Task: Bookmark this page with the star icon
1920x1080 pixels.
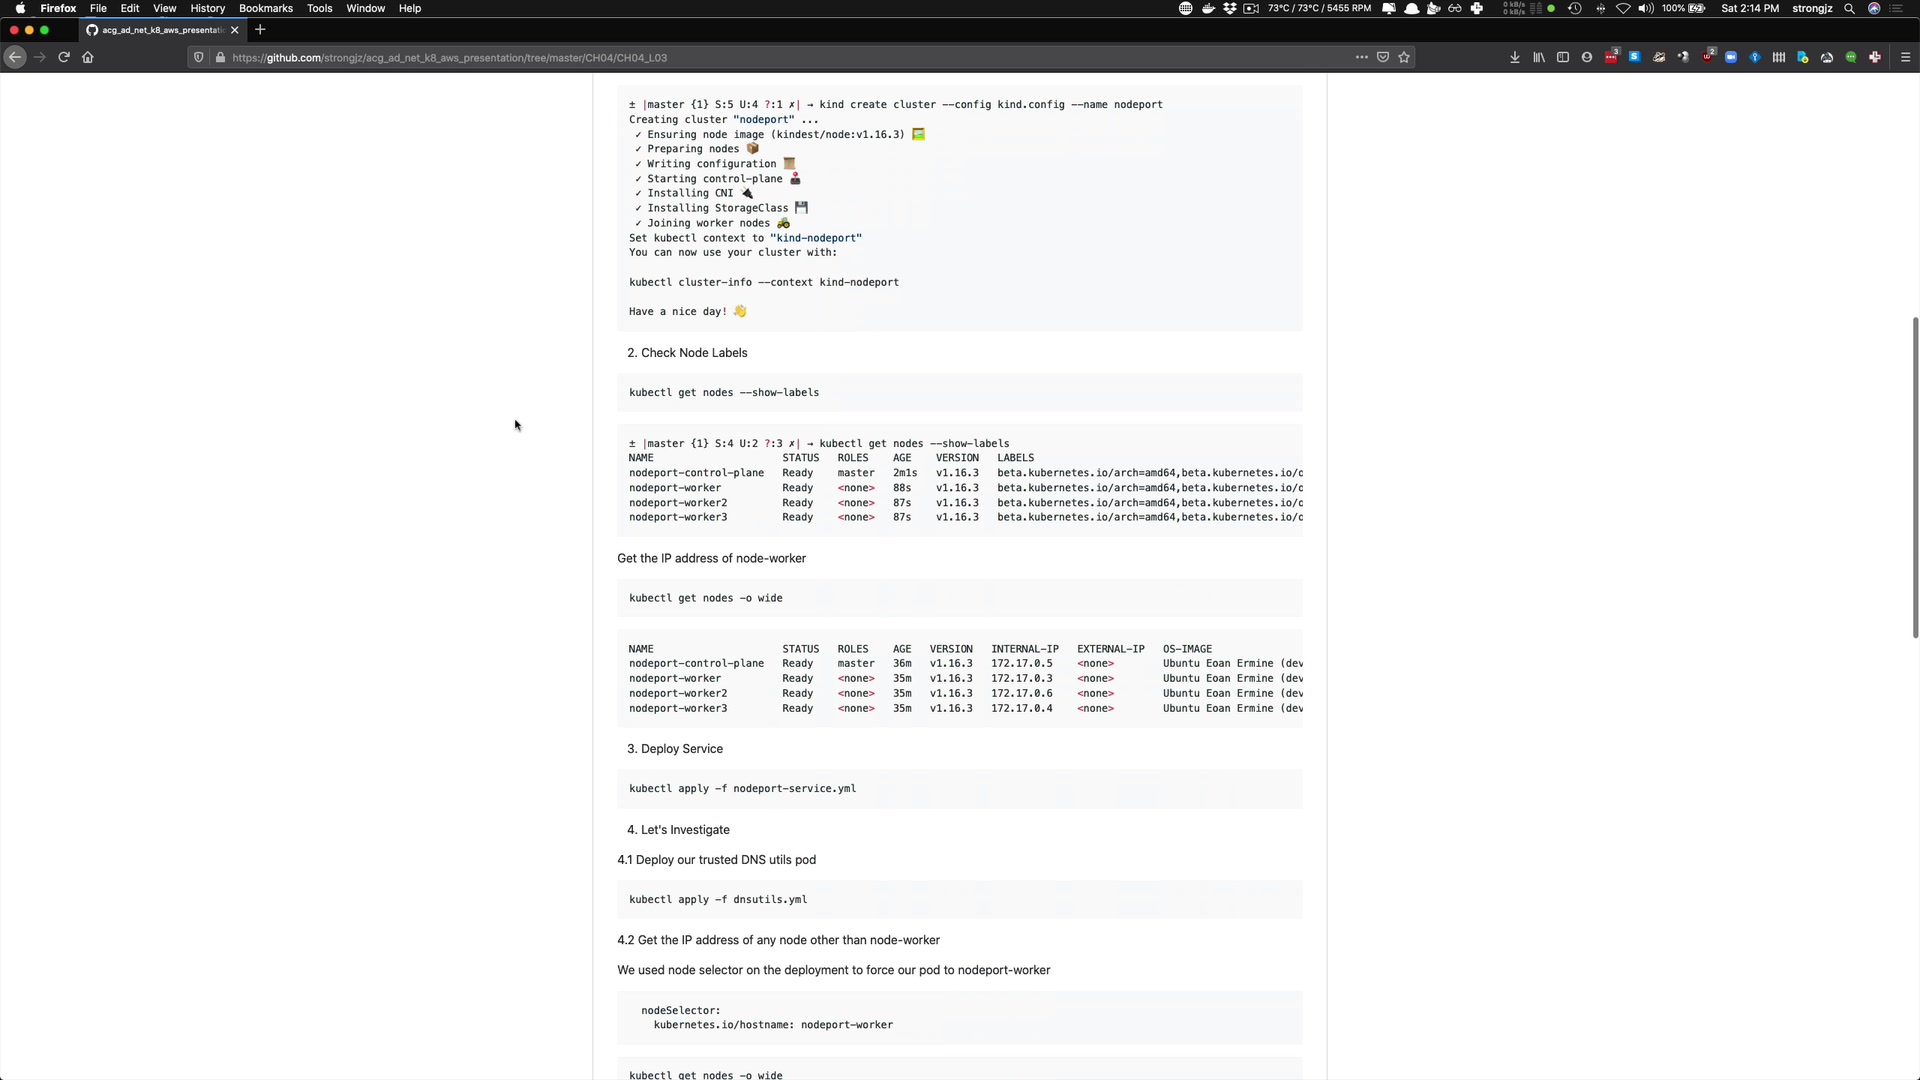Action: point(1404,57)
